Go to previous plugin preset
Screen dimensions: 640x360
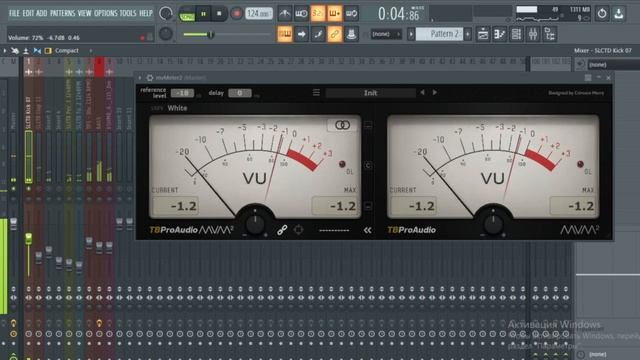pos(422,93)
